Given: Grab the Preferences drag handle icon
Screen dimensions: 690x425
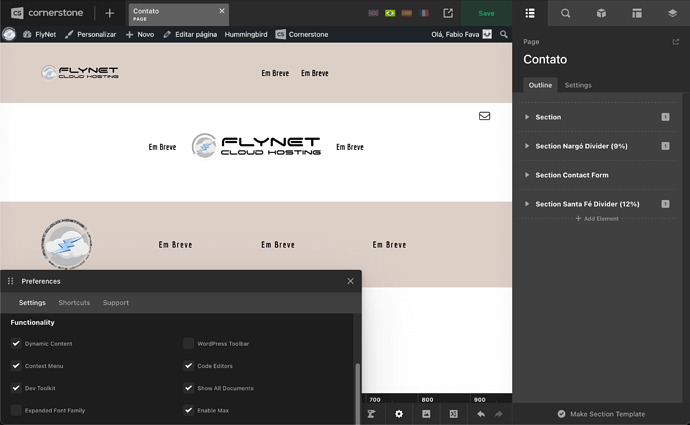Looking at the screenshot, I should (11, 281).
